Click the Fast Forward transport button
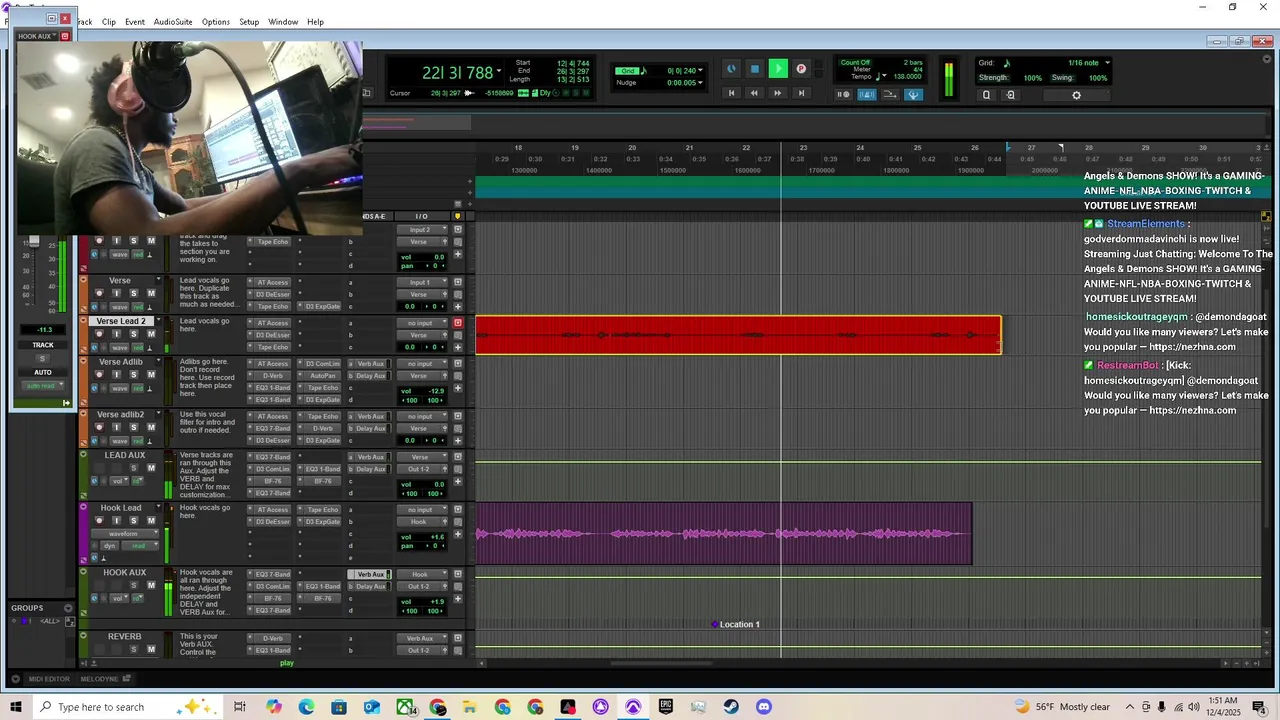Screen dimensions: 1280x720 777,93
